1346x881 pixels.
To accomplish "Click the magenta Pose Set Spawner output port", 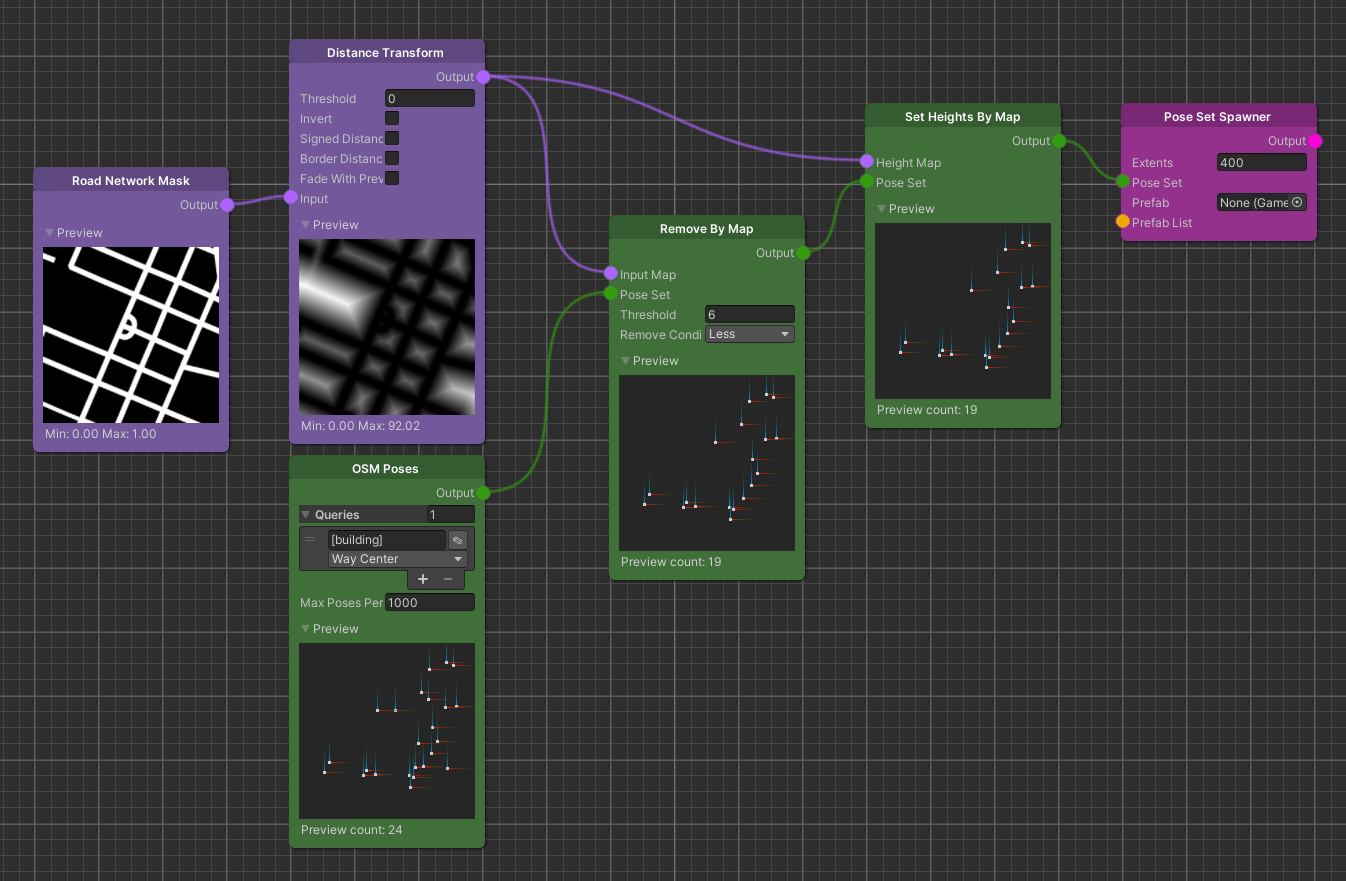I will [x=1315, y=141].
